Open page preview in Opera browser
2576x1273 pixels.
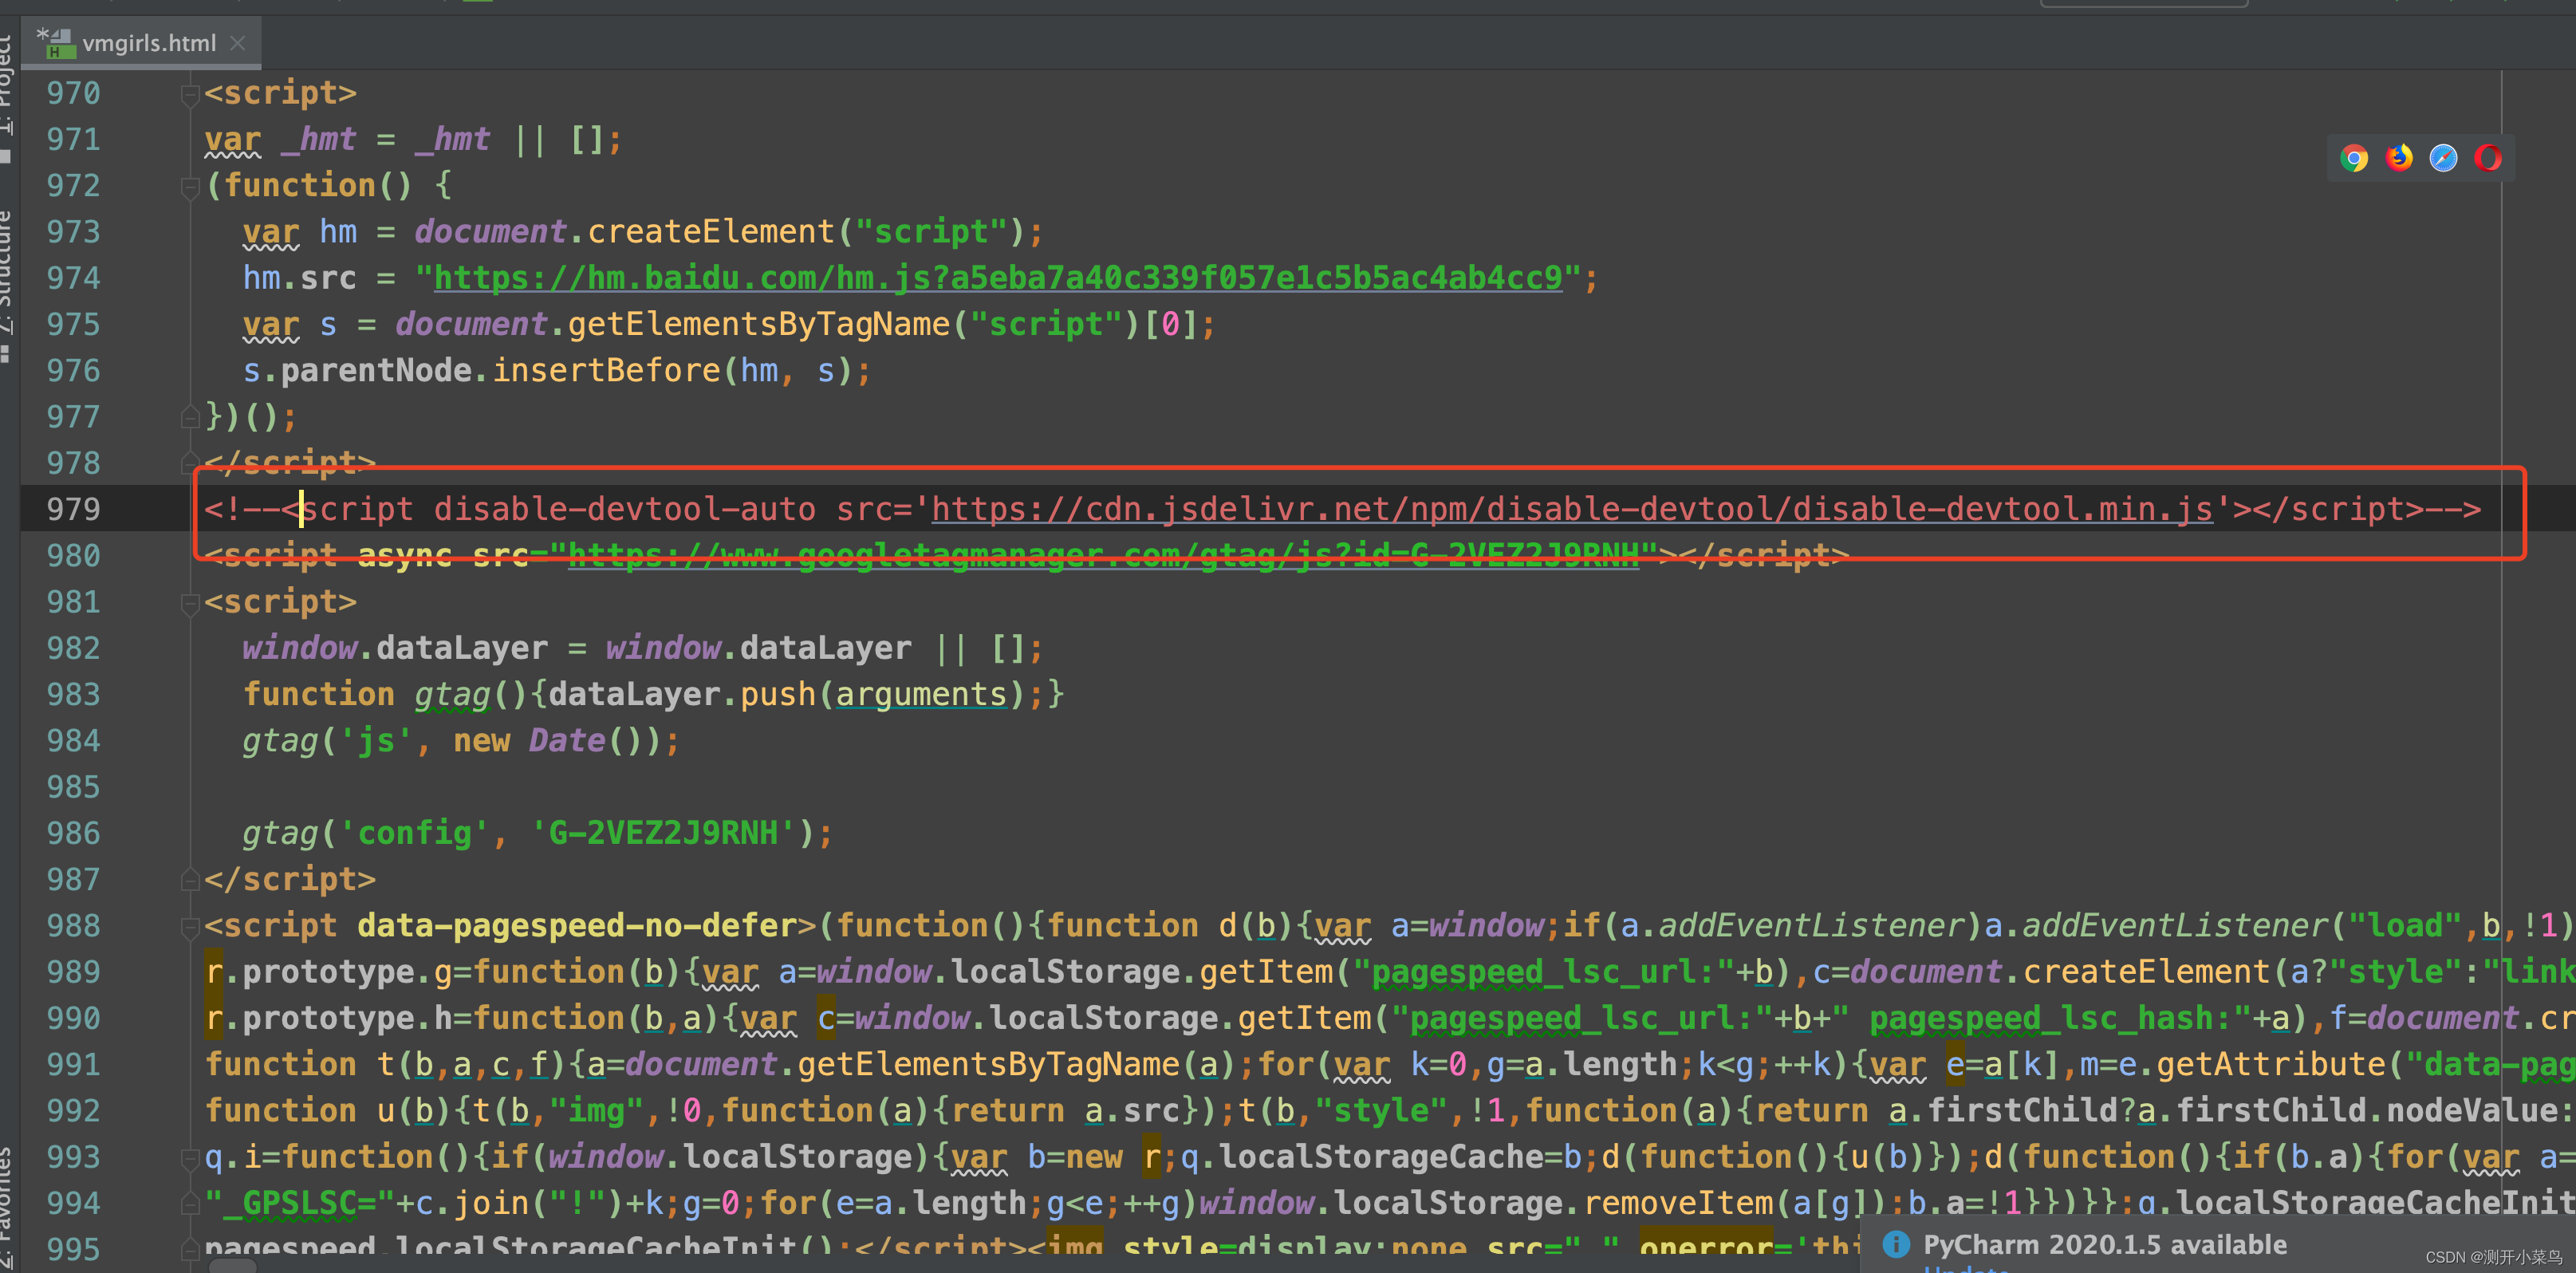click(x=2488, y=158)
